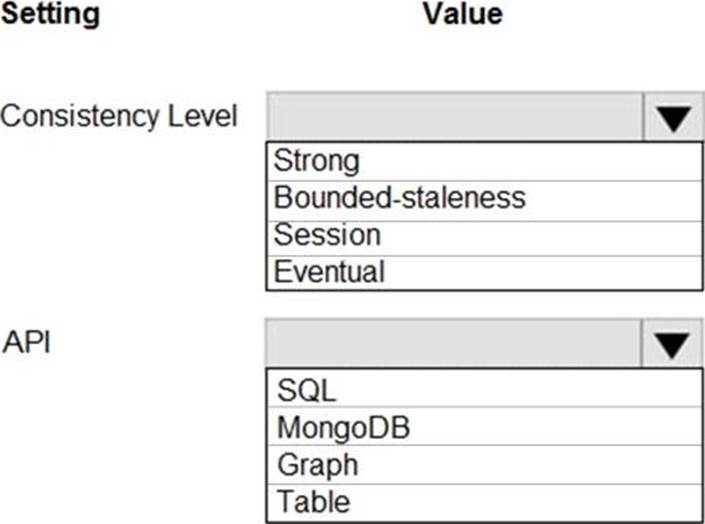Click the Consistency Level label
The height and width of the screenshot is (524, 705).
119,117
